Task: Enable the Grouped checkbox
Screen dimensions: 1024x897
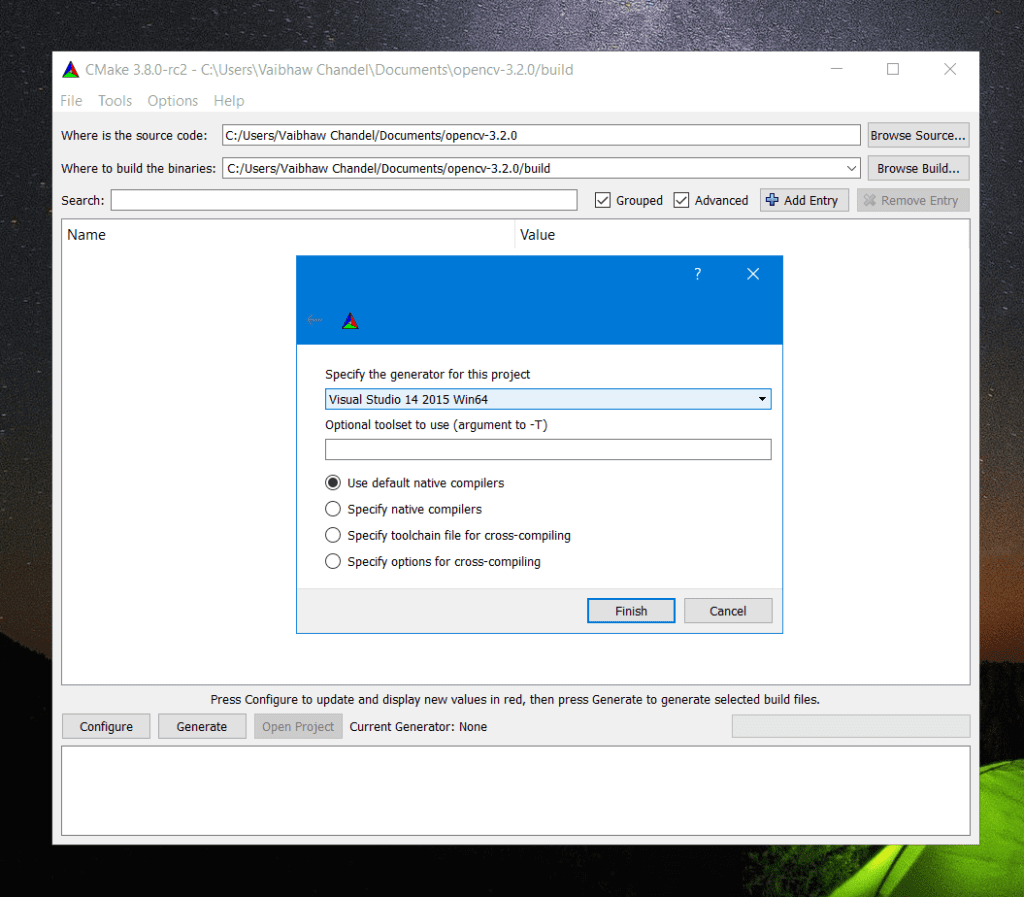Action: pyautogui.click(x=602, y=200)
